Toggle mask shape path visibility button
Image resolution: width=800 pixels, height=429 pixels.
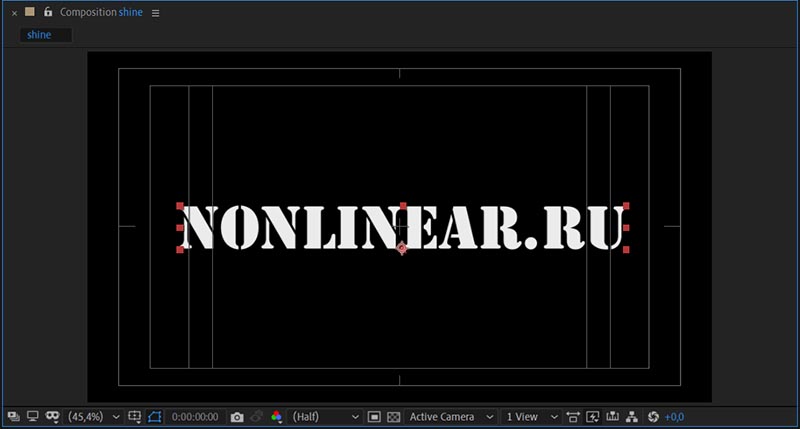(155, 417)
